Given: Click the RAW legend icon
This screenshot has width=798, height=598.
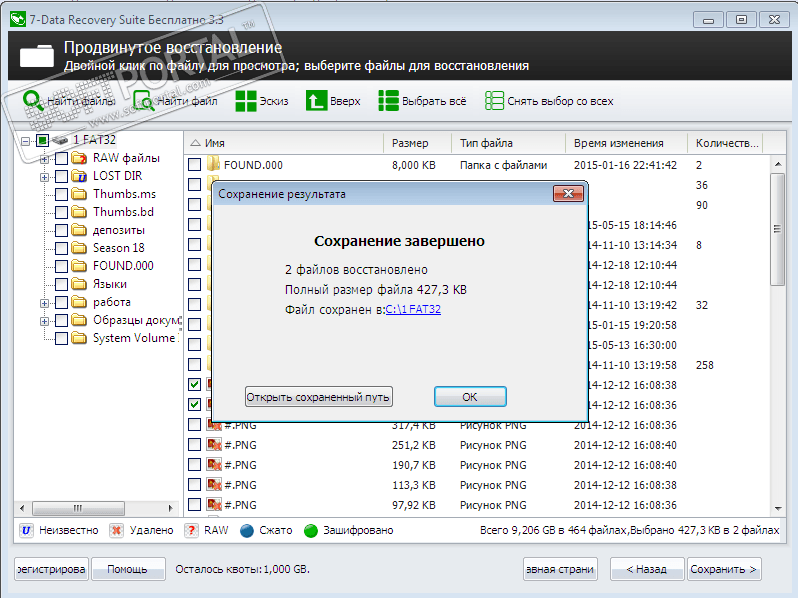Looking at the screenshot, I should 191,530.
